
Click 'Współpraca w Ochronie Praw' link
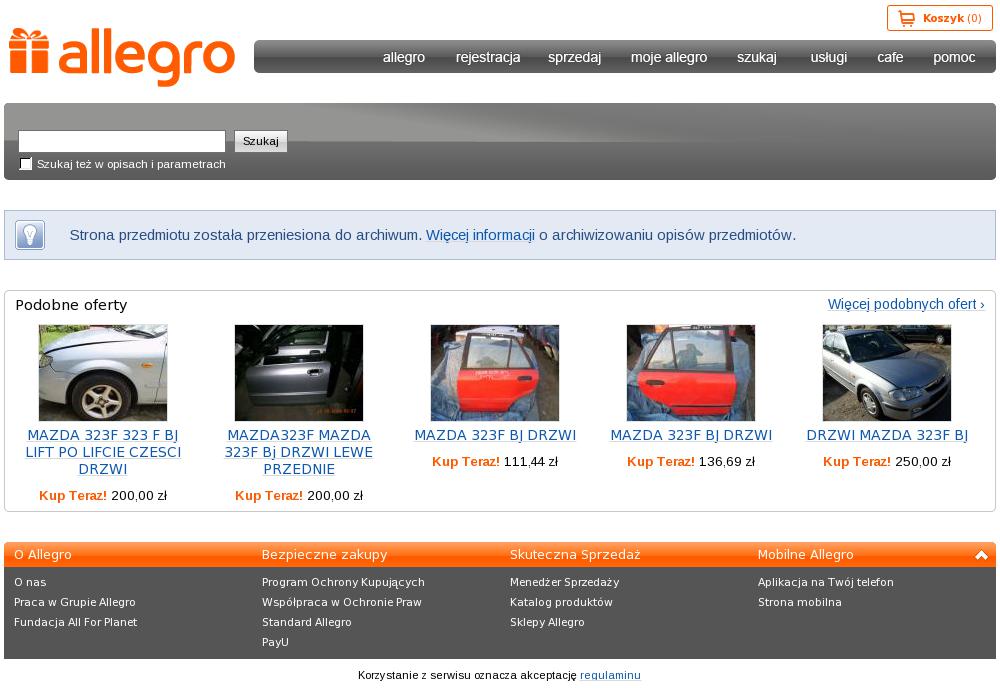pyautogui.click(x=342, y=602)
